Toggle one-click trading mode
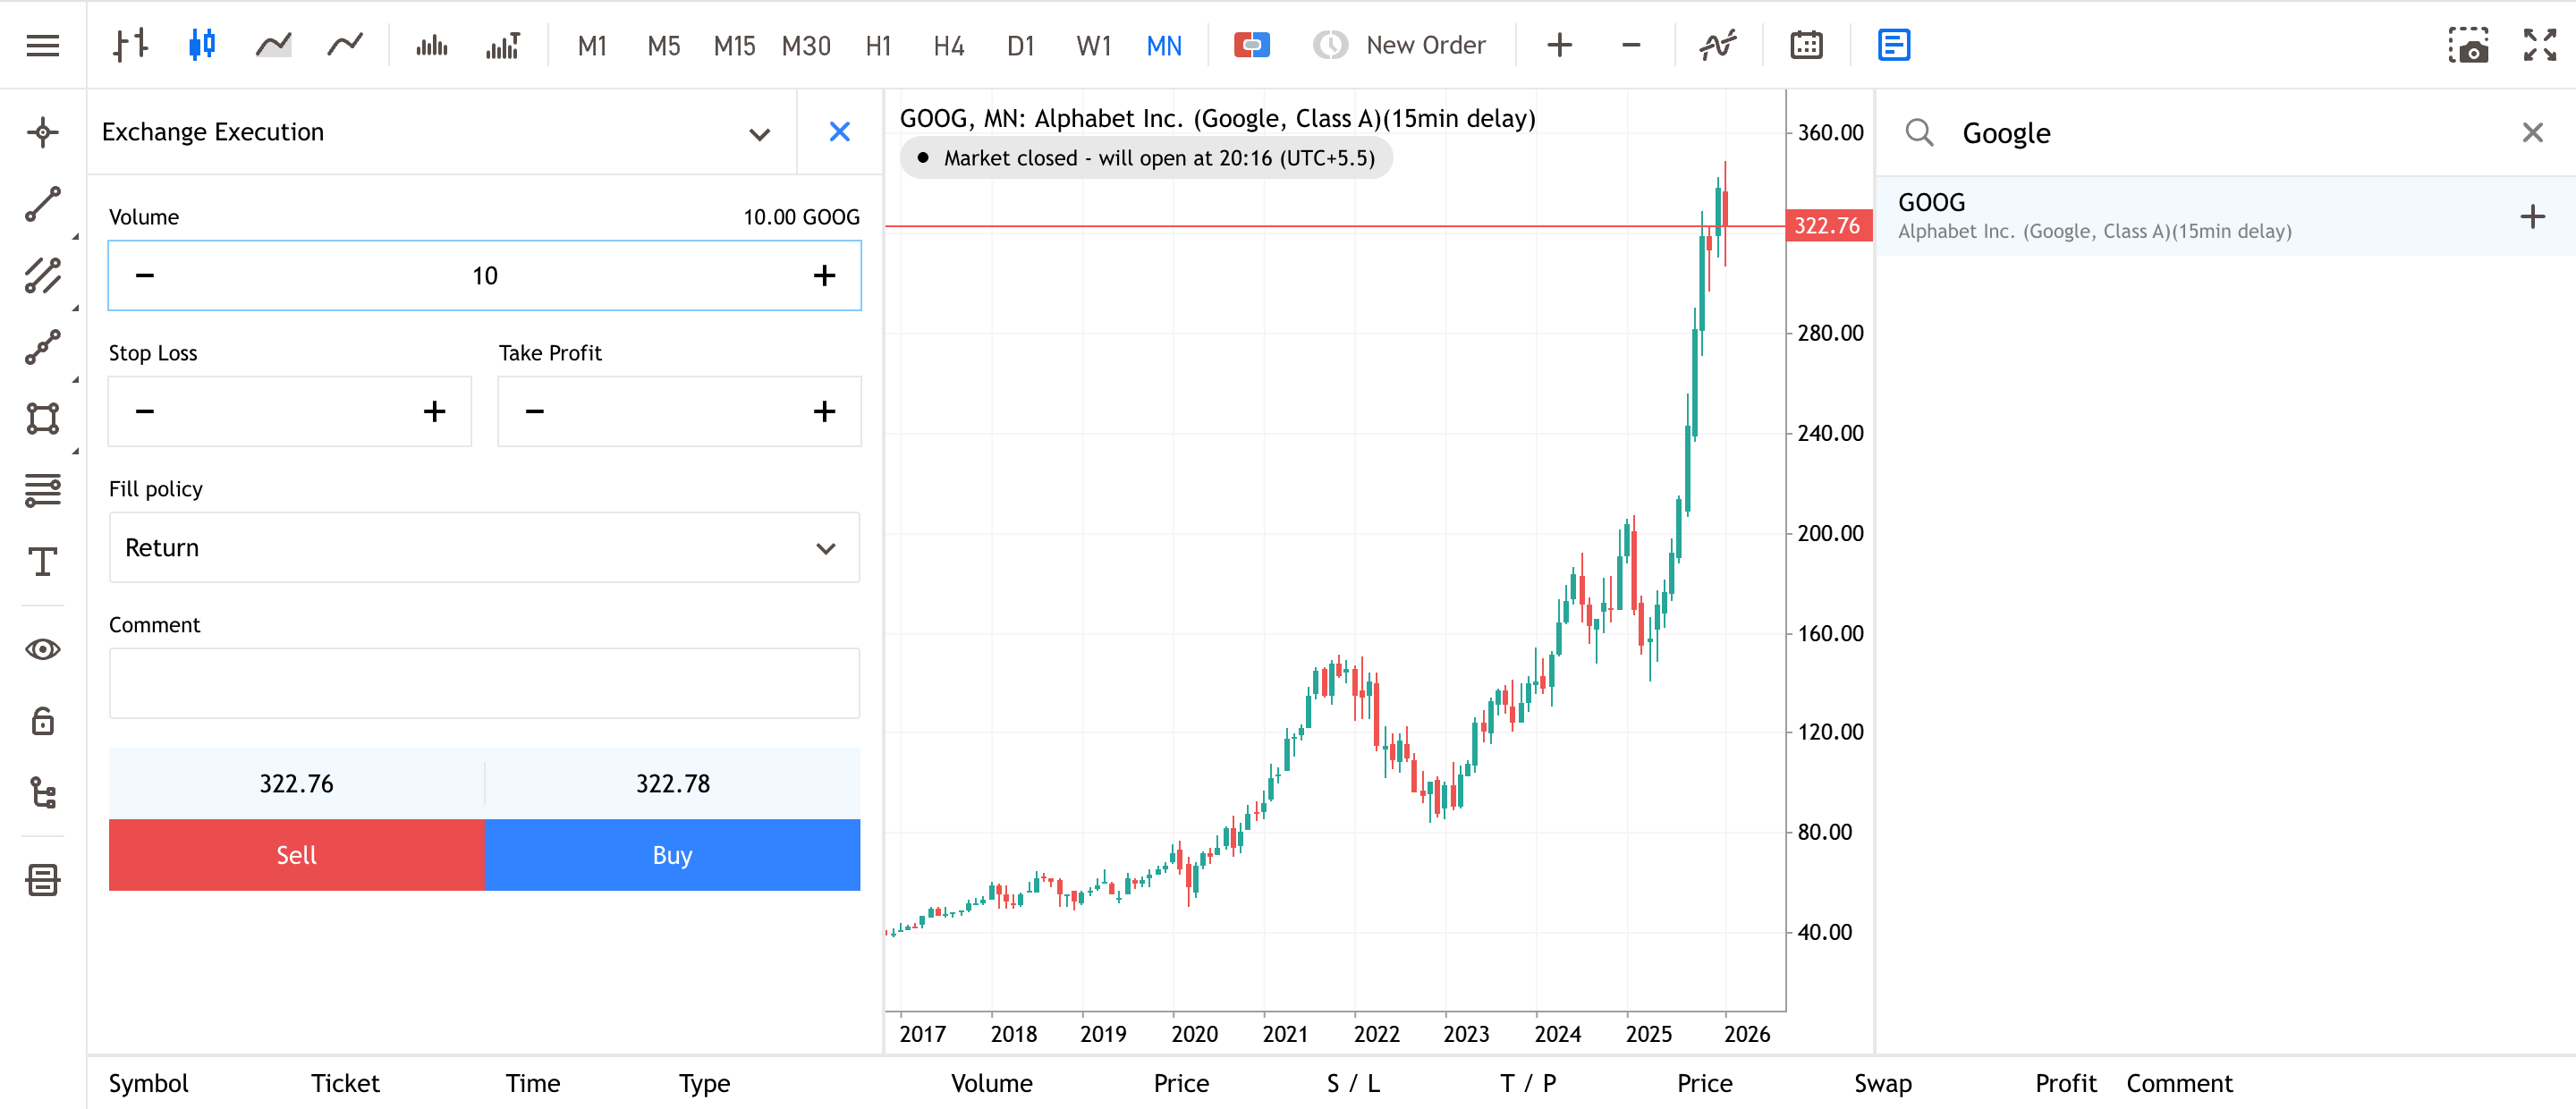2576x1109 pixels. (x=1252, y=45)
